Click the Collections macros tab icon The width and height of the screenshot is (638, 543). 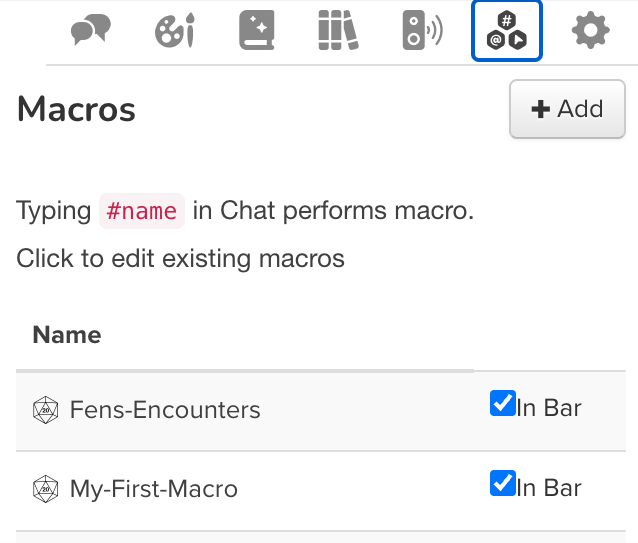tap(507, 31)
